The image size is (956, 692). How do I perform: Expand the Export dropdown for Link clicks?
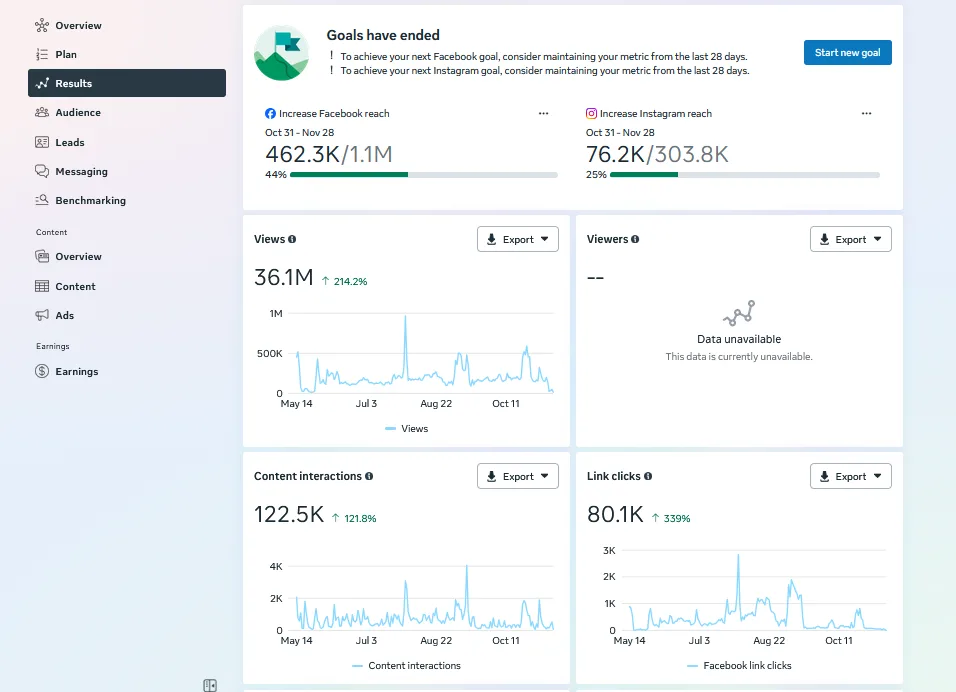(x=850, y=477)
